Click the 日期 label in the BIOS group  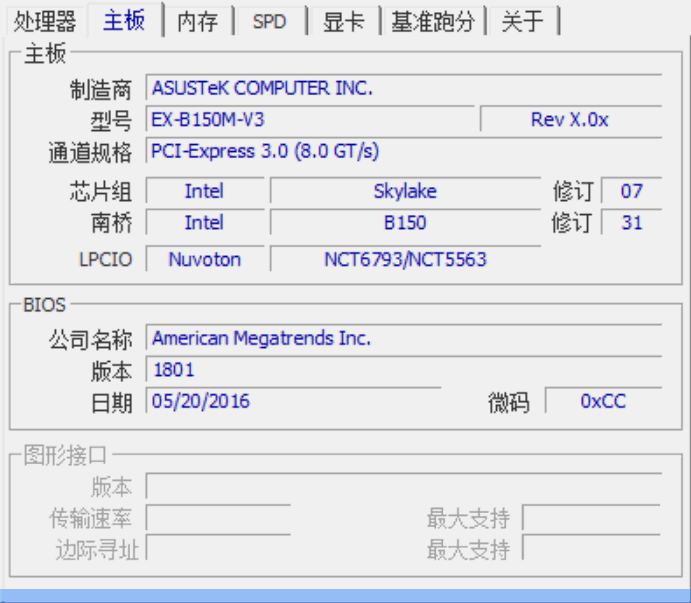click(111, 402)
